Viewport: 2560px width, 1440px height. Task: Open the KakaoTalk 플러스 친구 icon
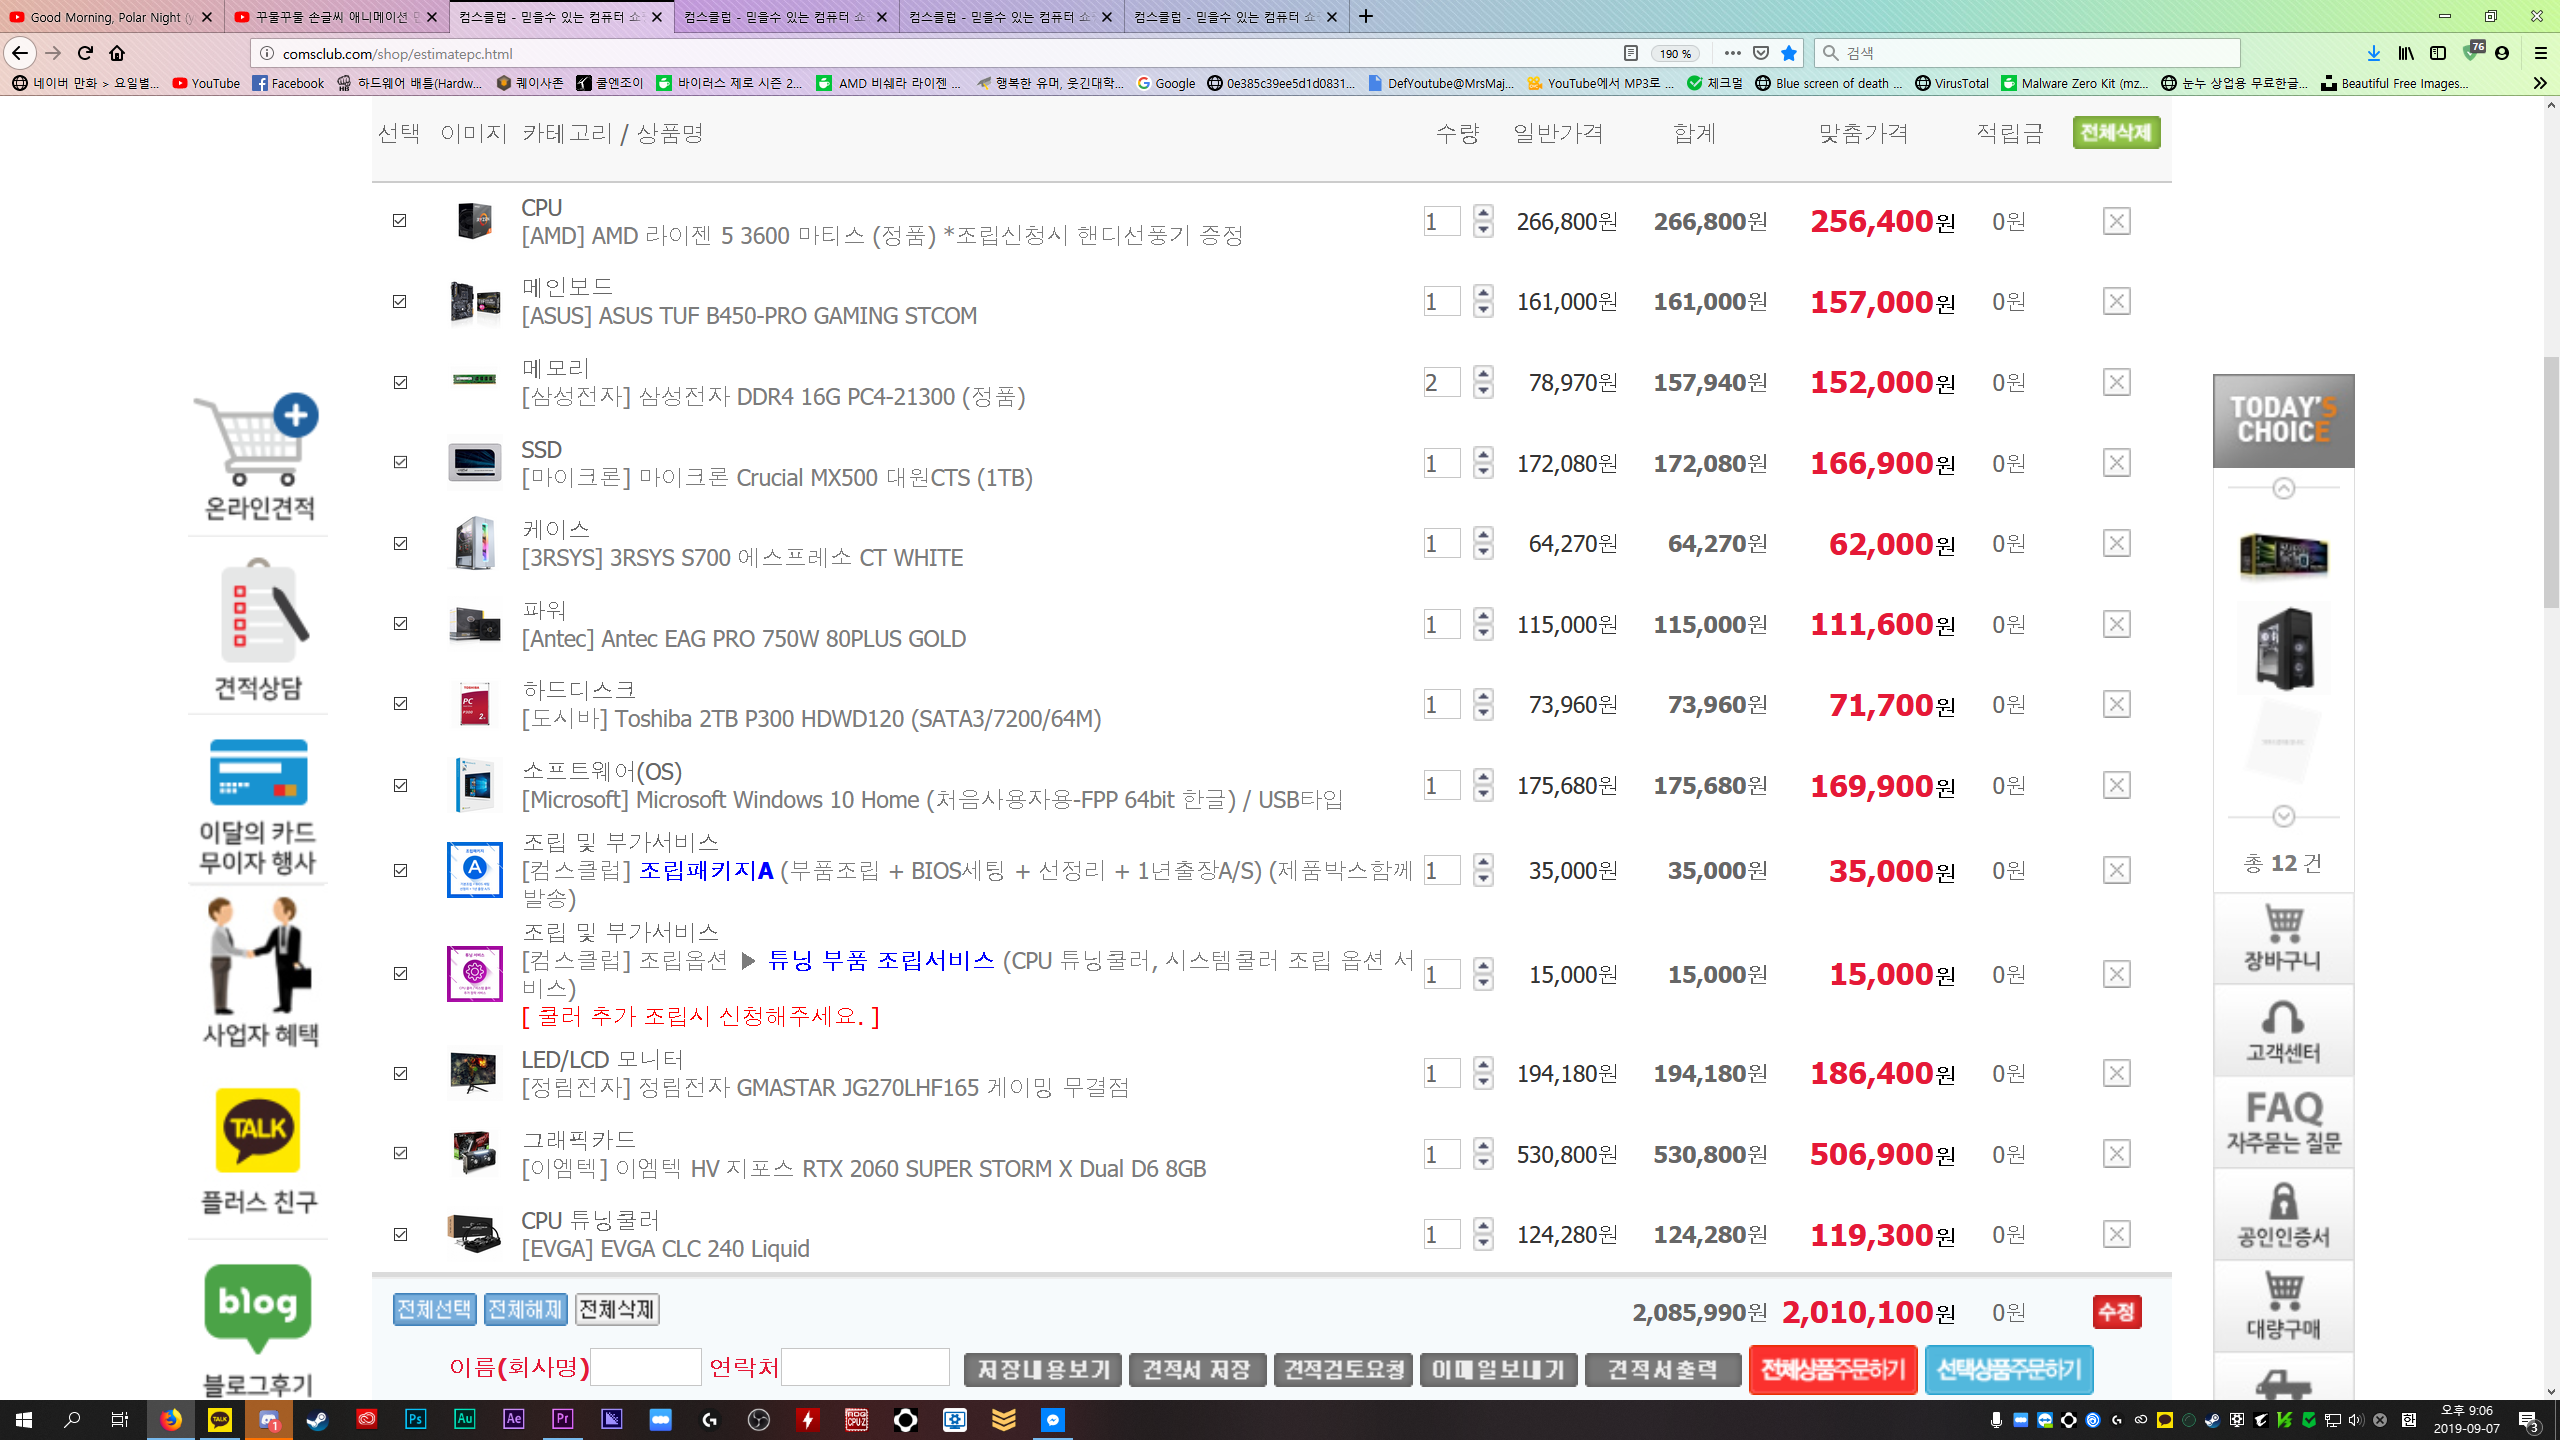258,1130
